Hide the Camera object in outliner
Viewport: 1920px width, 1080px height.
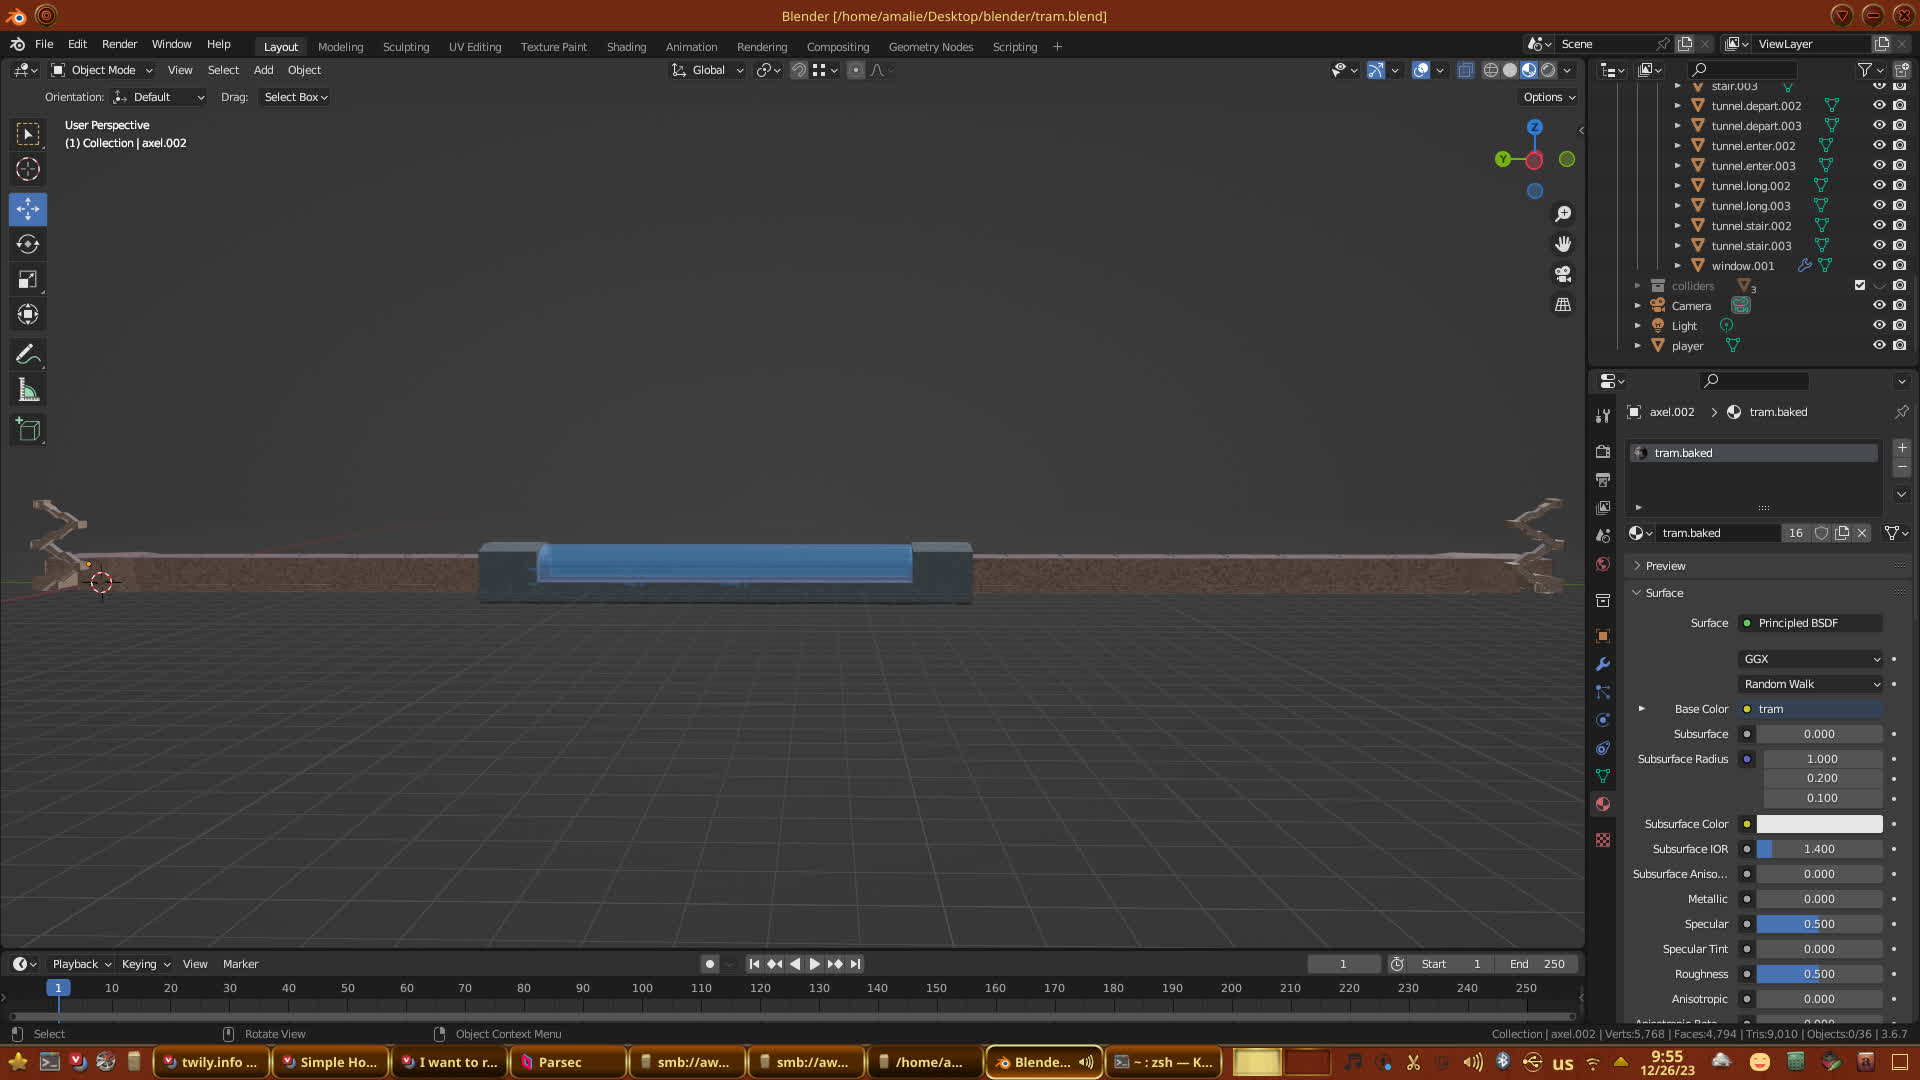click(x=1879, y=306)
